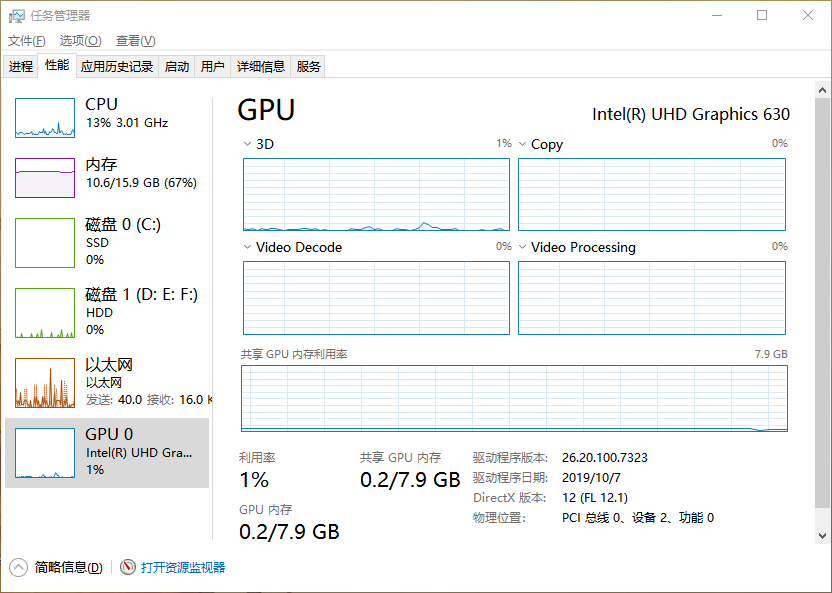Select the memory (内存) graph thumbnail
Viewport: 832px width, 593px height.
pos(45,178)
